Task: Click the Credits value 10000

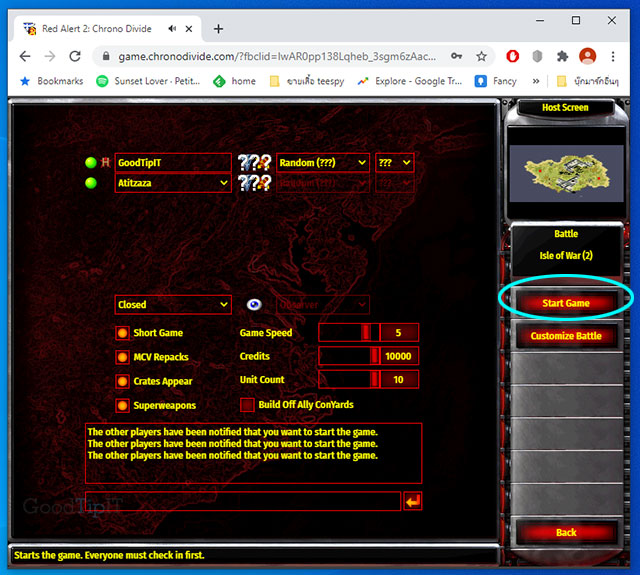Action: pos(399,356)
